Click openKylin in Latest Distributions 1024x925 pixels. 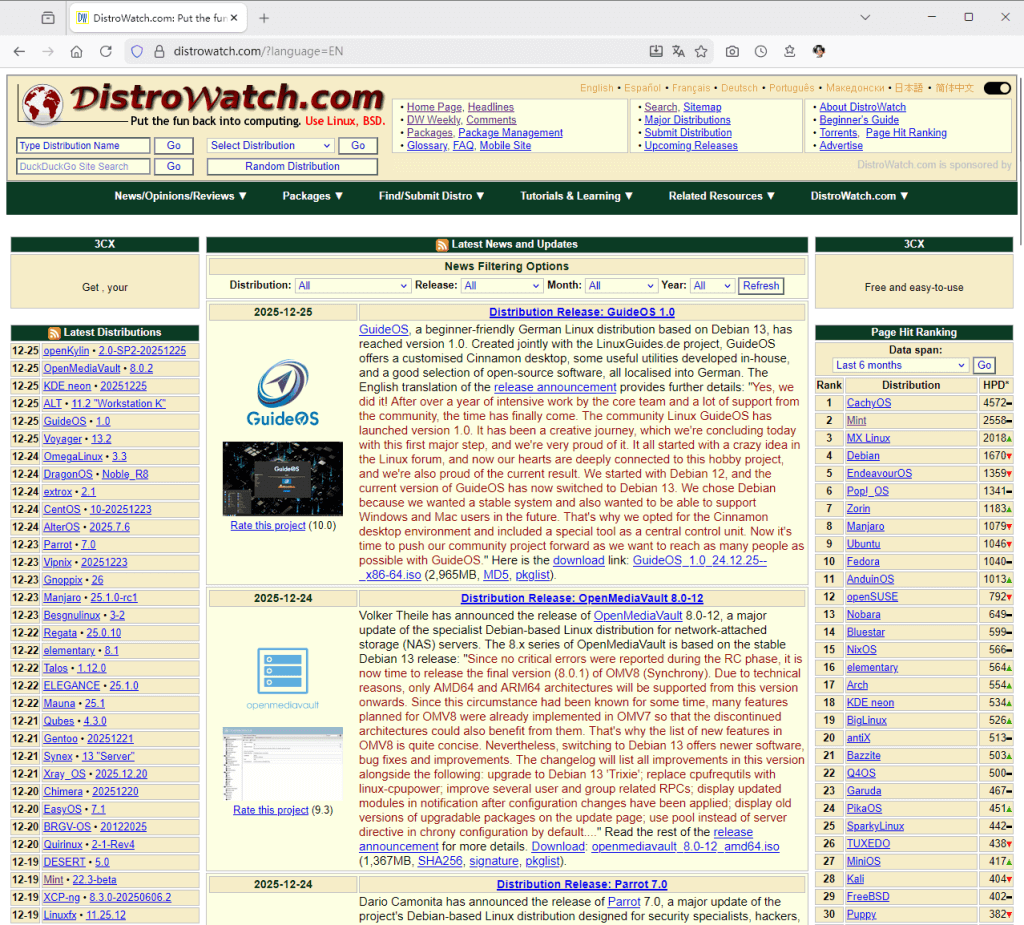coord(66,351)
